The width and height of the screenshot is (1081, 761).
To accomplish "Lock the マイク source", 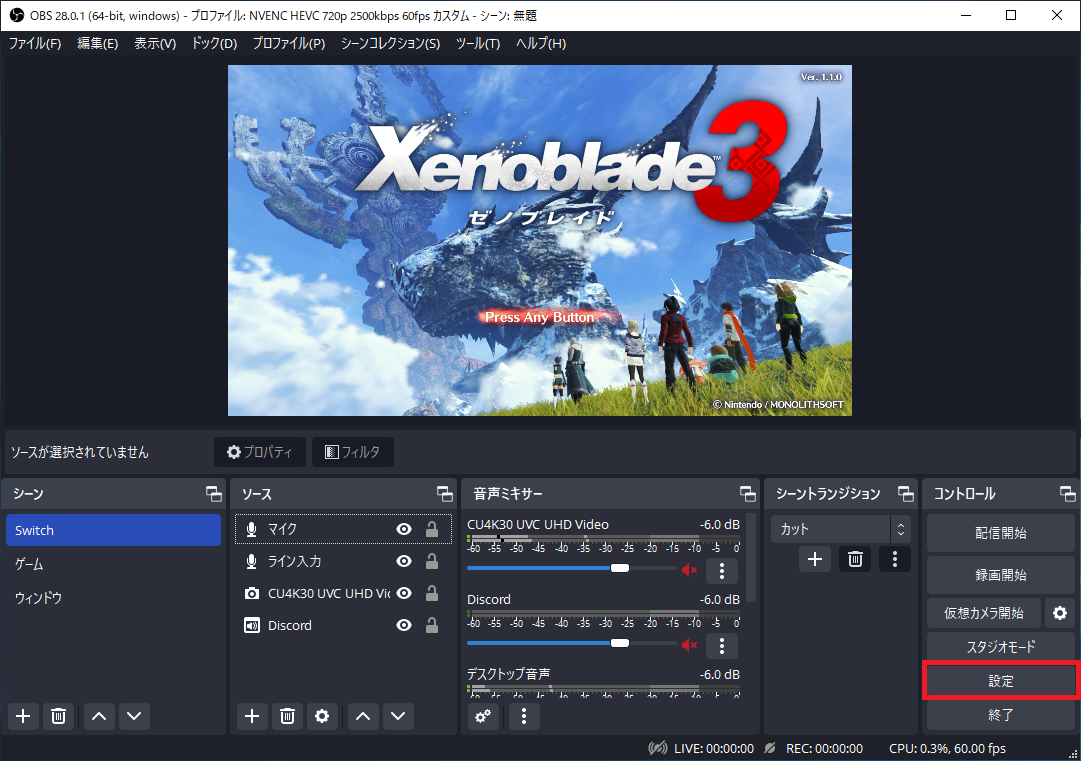I will (x=432, y=529).
